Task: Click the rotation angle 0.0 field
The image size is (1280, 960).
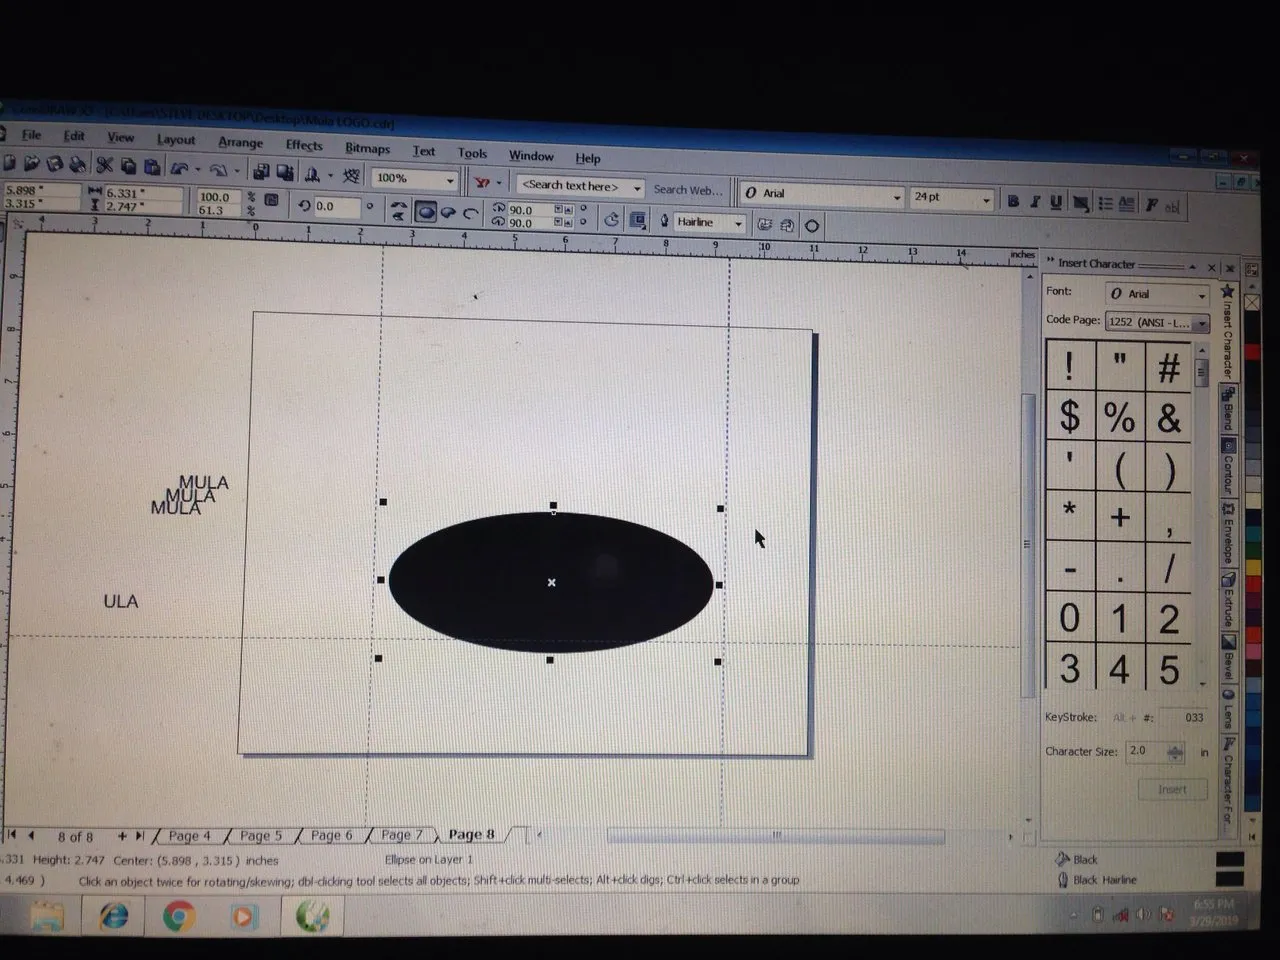Action: pyautogui.click(x=336, y=207)
